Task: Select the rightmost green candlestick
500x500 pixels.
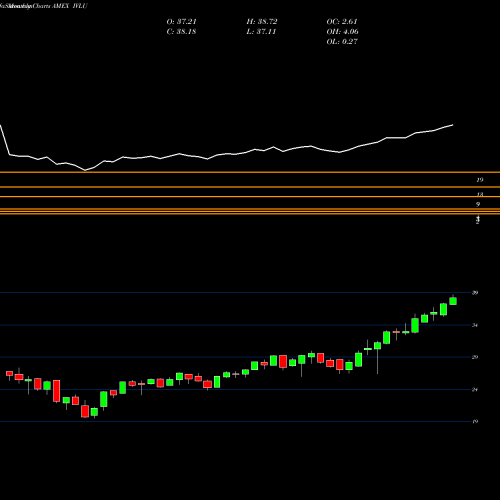Action: [453, 301]
